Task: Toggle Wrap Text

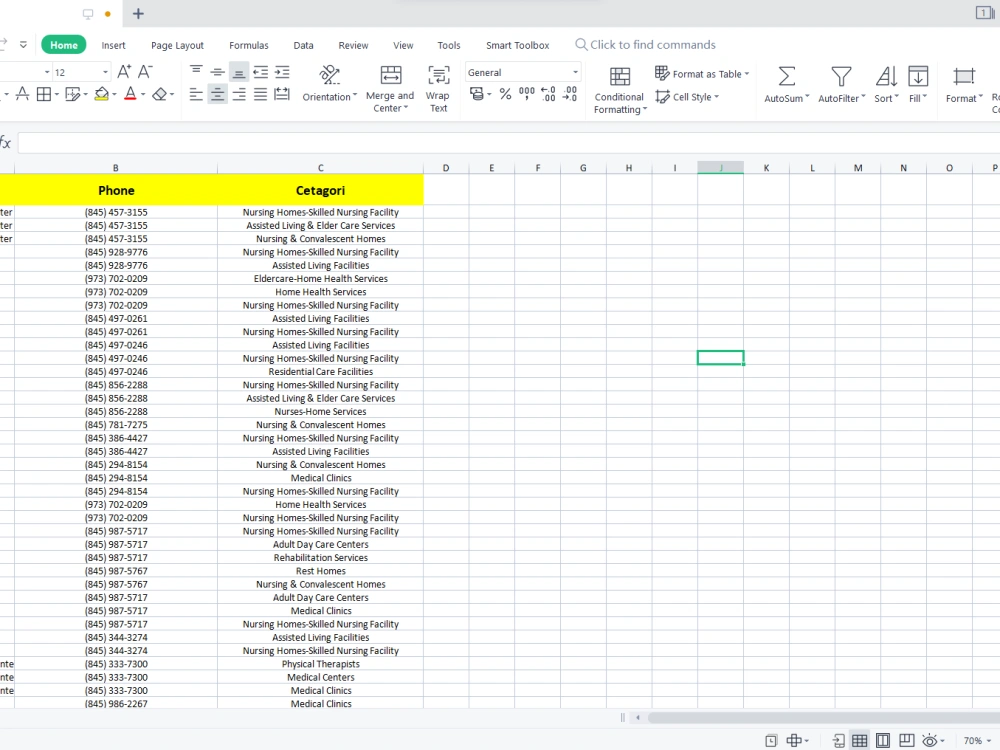Action: pyautogui.click(x=438, y=88)
